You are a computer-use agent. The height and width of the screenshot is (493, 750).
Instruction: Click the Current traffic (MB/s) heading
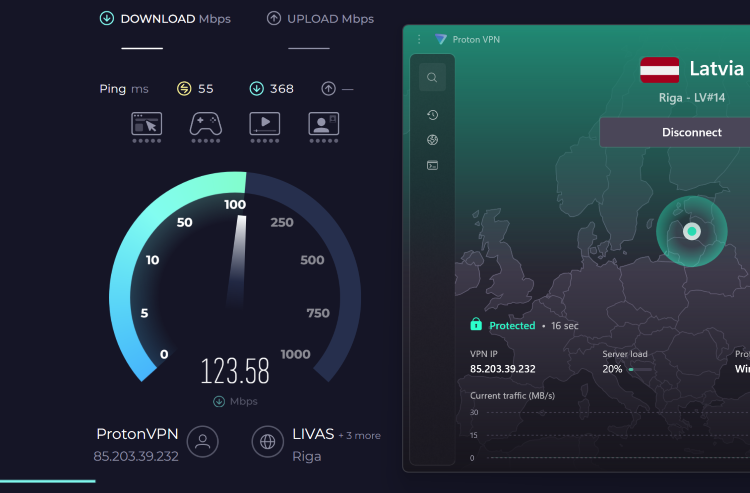pos(512,395)
